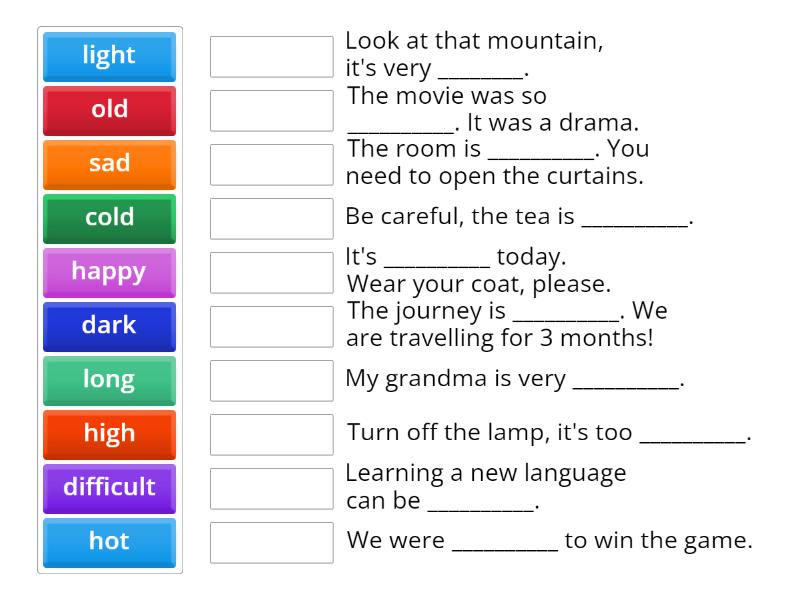
Task: Select the word tile "sad"
Action: 108,164
